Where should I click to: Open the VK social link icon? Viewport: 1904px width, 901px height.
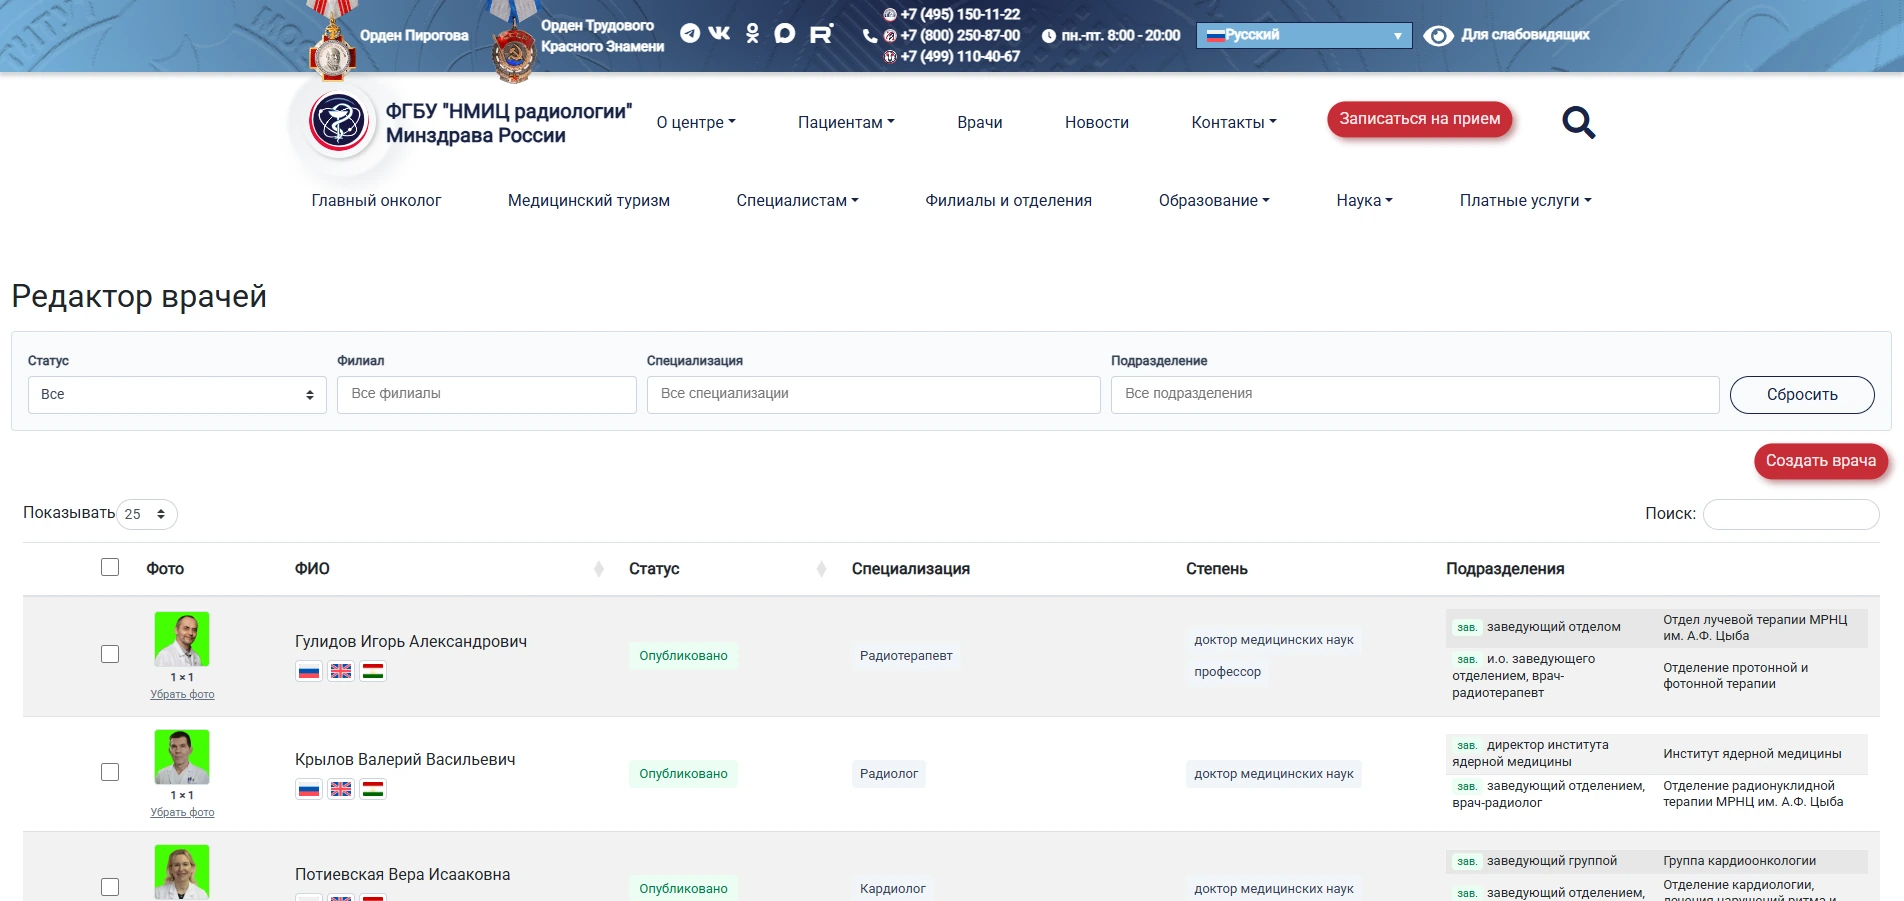coord(719,33)
